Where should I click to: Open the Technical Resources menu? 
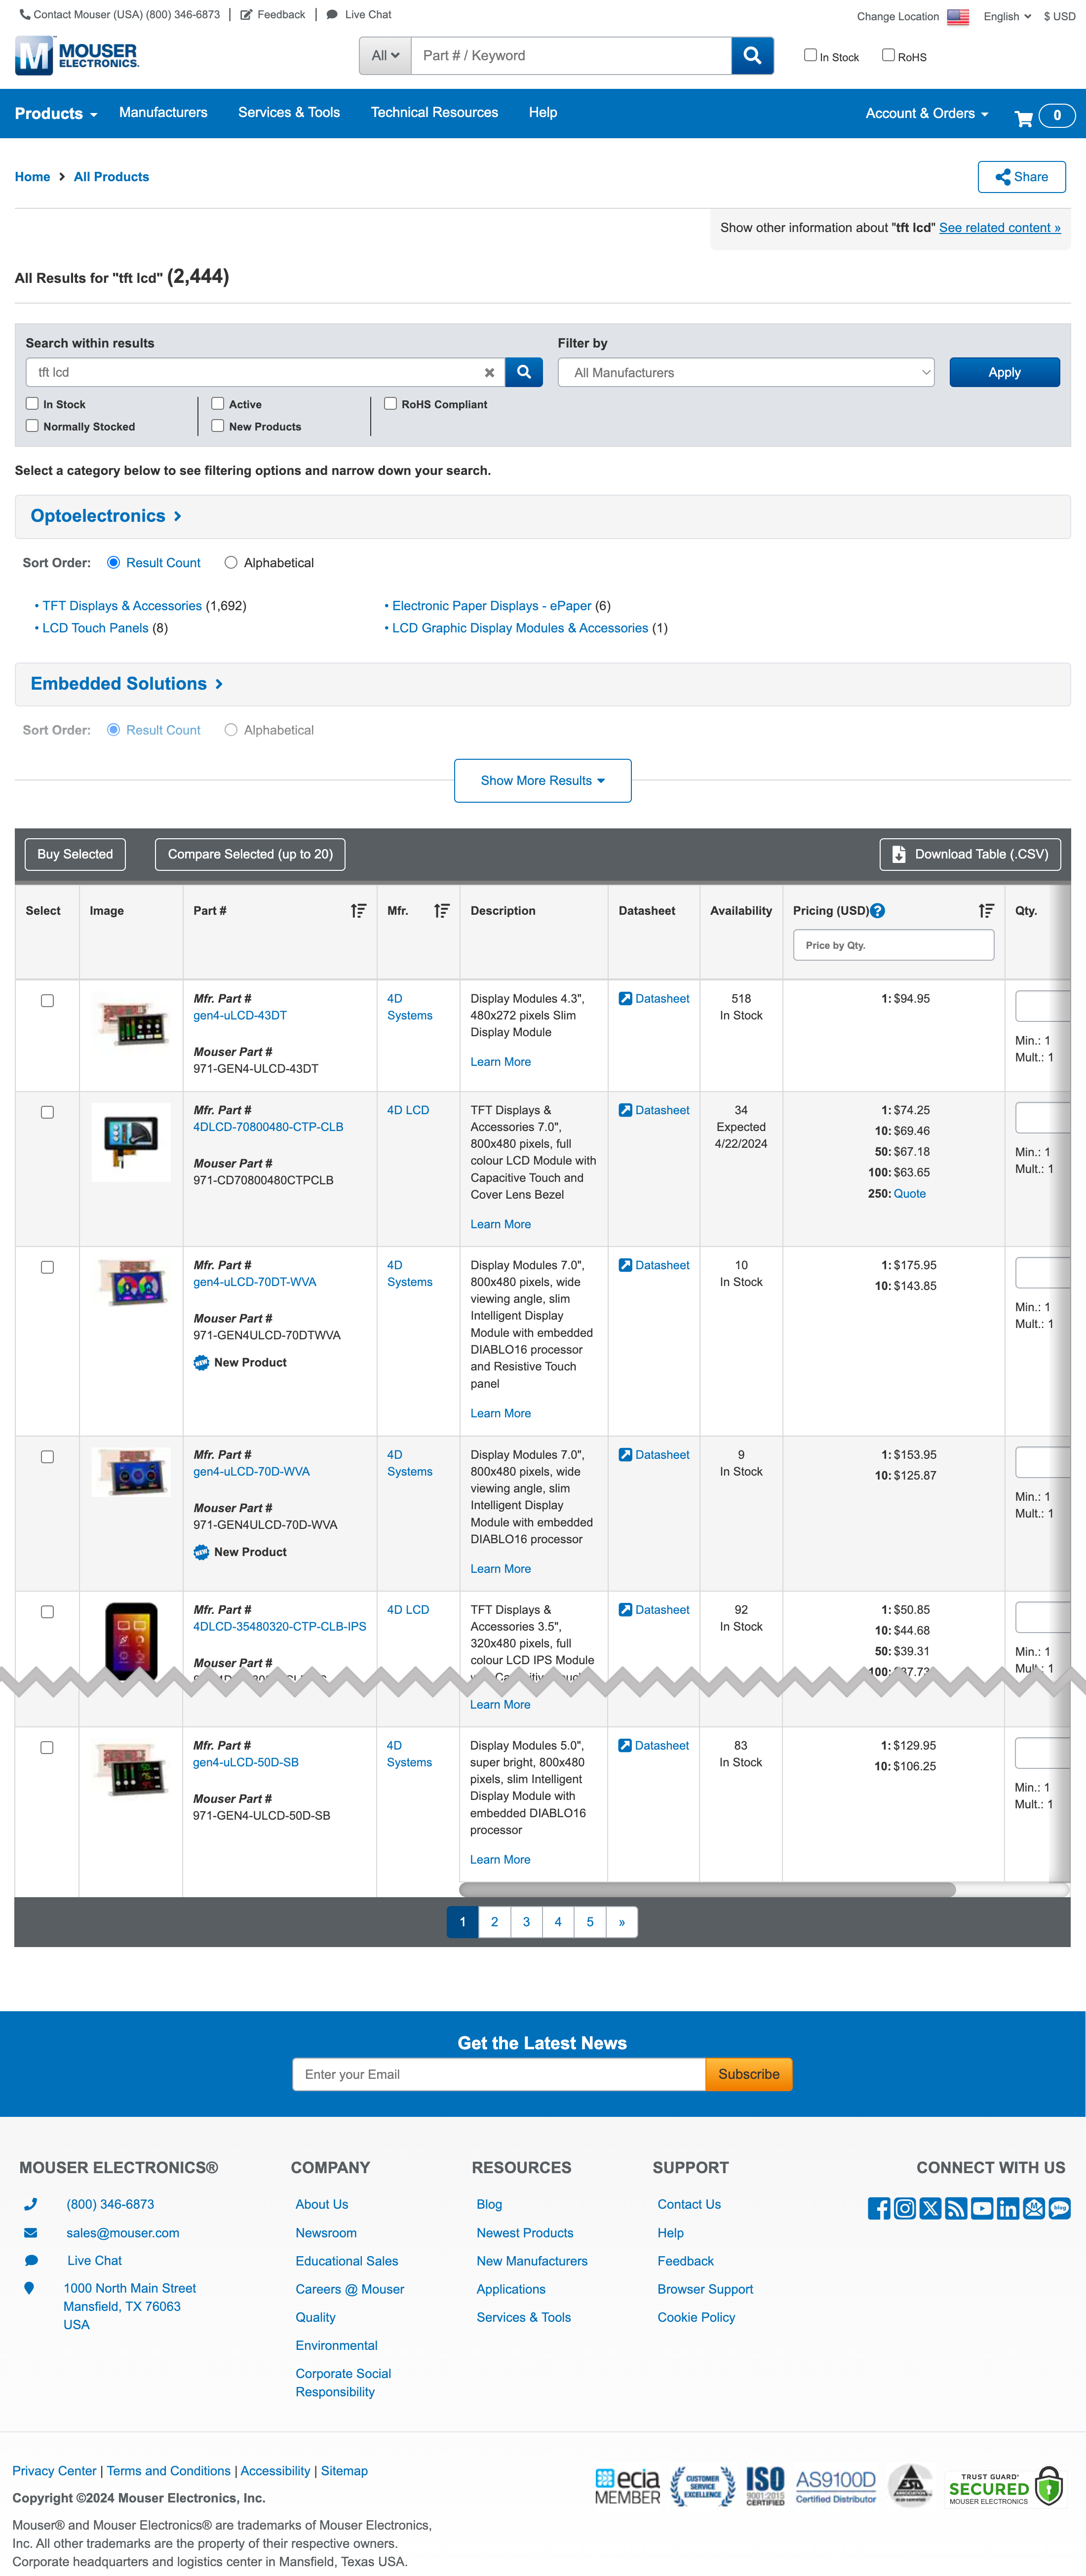point(434,112)
